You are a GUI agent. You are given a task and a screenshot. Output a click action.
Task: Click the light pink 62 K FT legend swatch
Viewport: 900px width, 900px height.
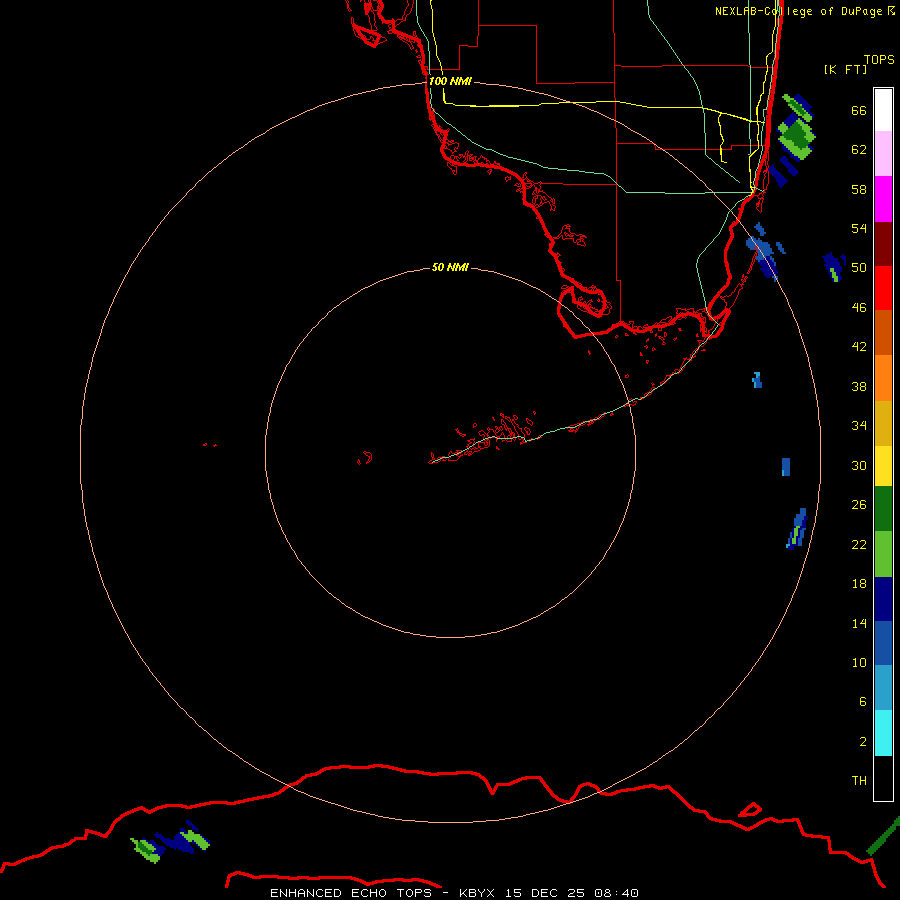[x=883, y=154]
